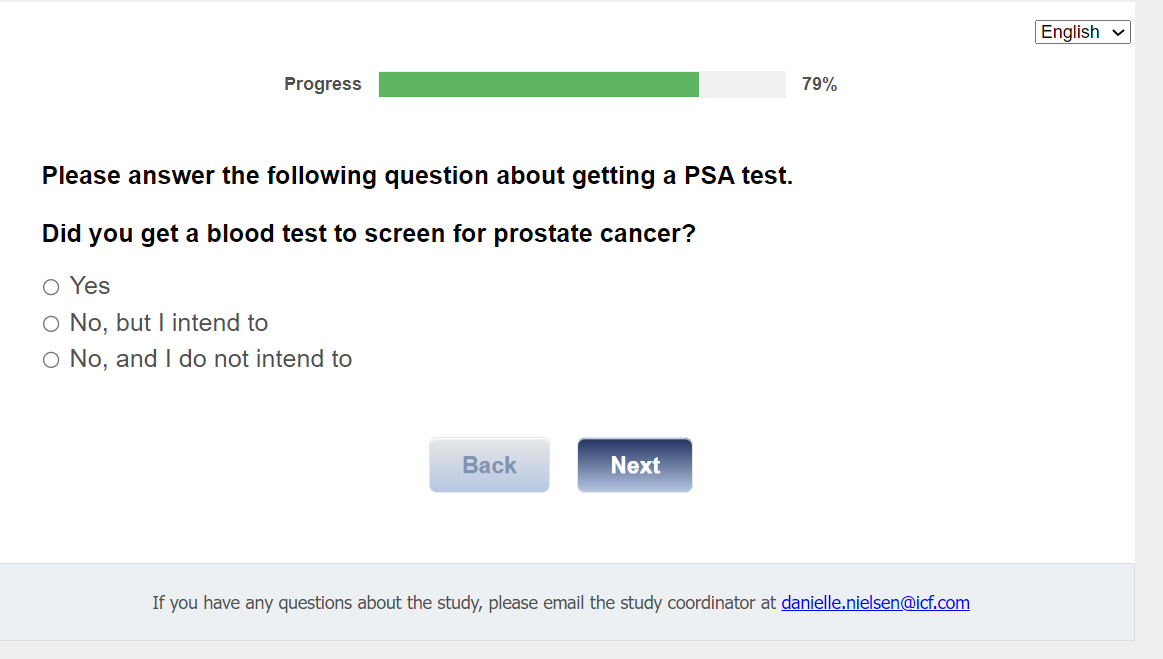Click the 79% progress percentage label

pos(819,85)
